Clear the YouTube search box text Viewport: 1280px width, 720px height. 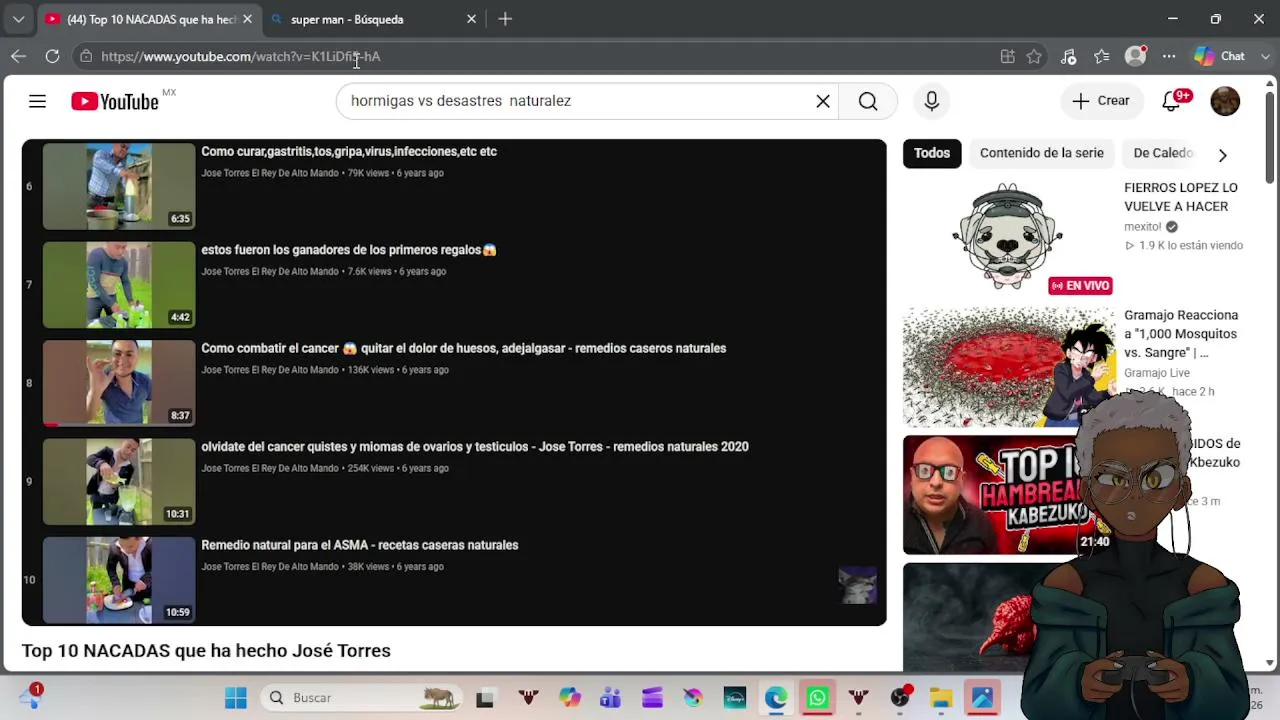tap(823, 101)
